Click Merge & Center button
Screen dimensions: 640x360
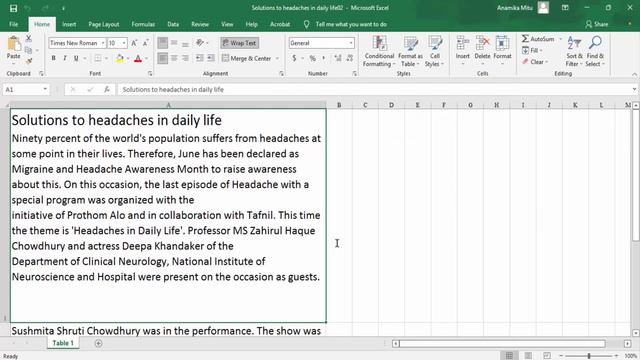click(x=247, y=58)
